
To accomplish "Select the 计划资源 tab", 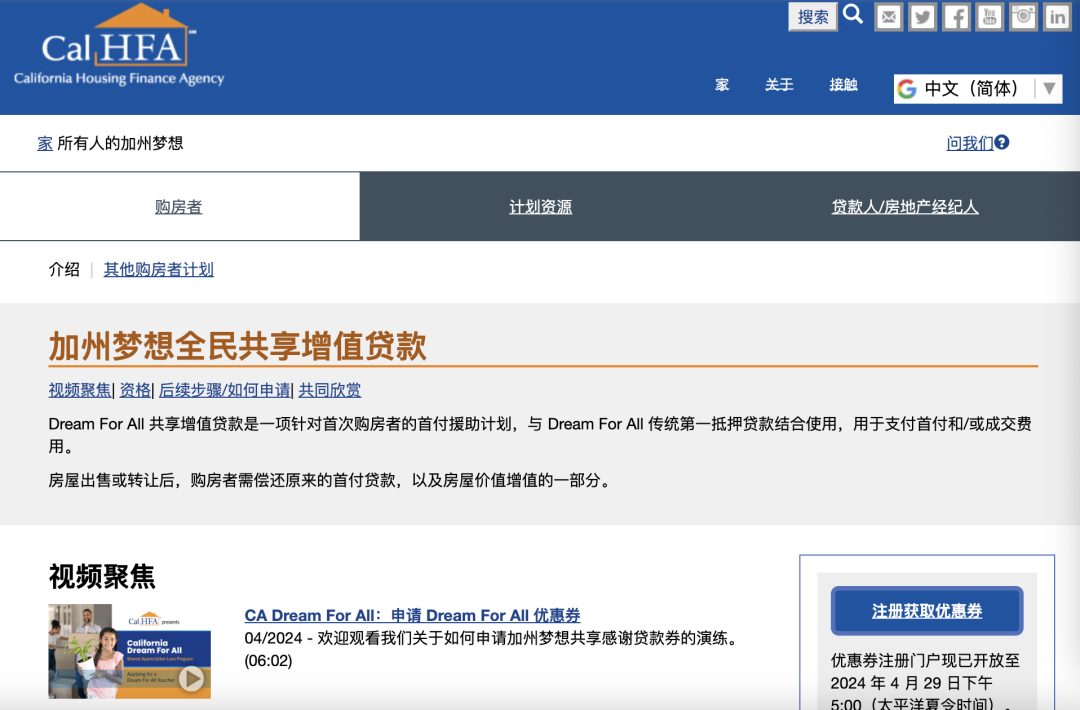I will (540, 206).
